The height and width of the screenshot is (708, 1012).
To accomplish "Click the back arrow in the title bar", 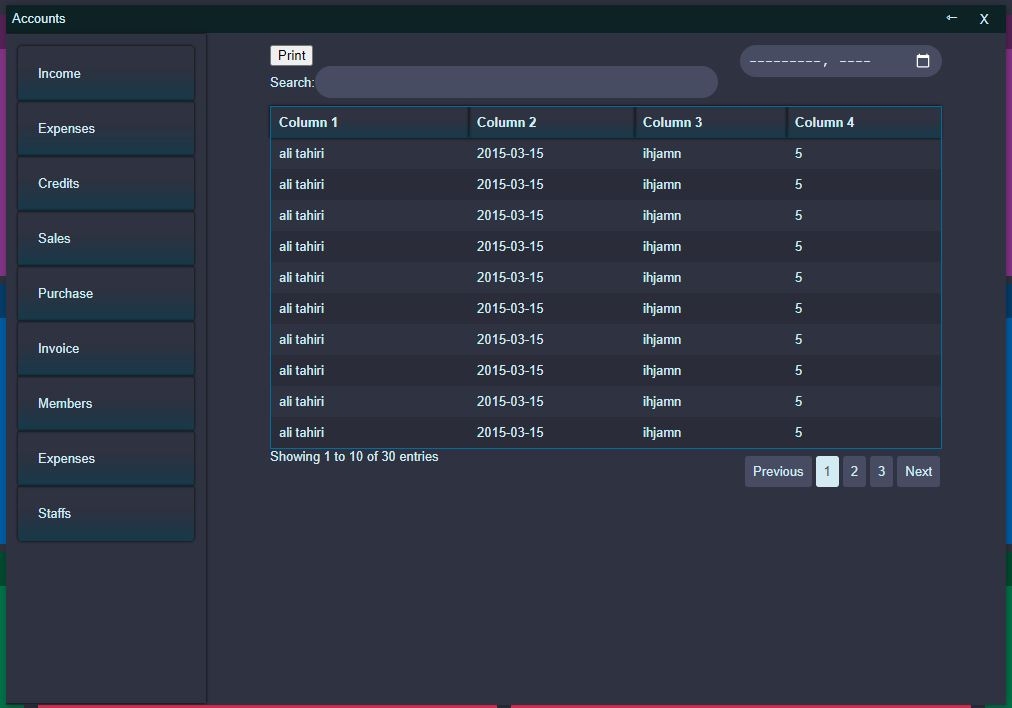I will pos(951,17).
